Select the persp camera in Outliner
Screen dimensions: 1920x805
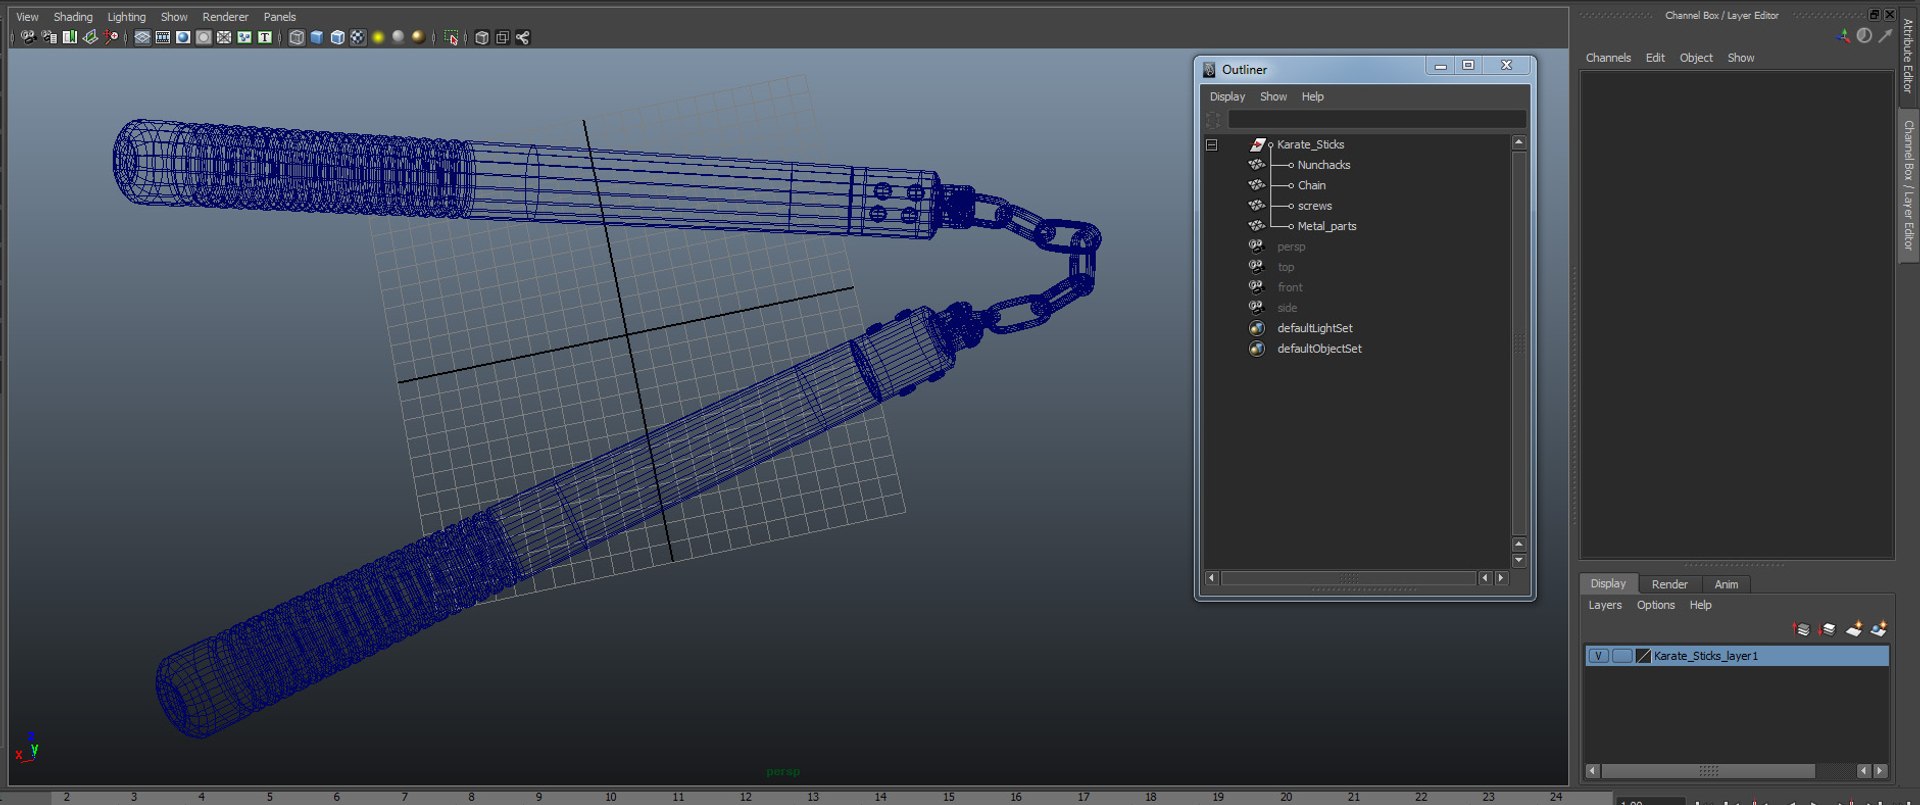(x=1290, y=247)
